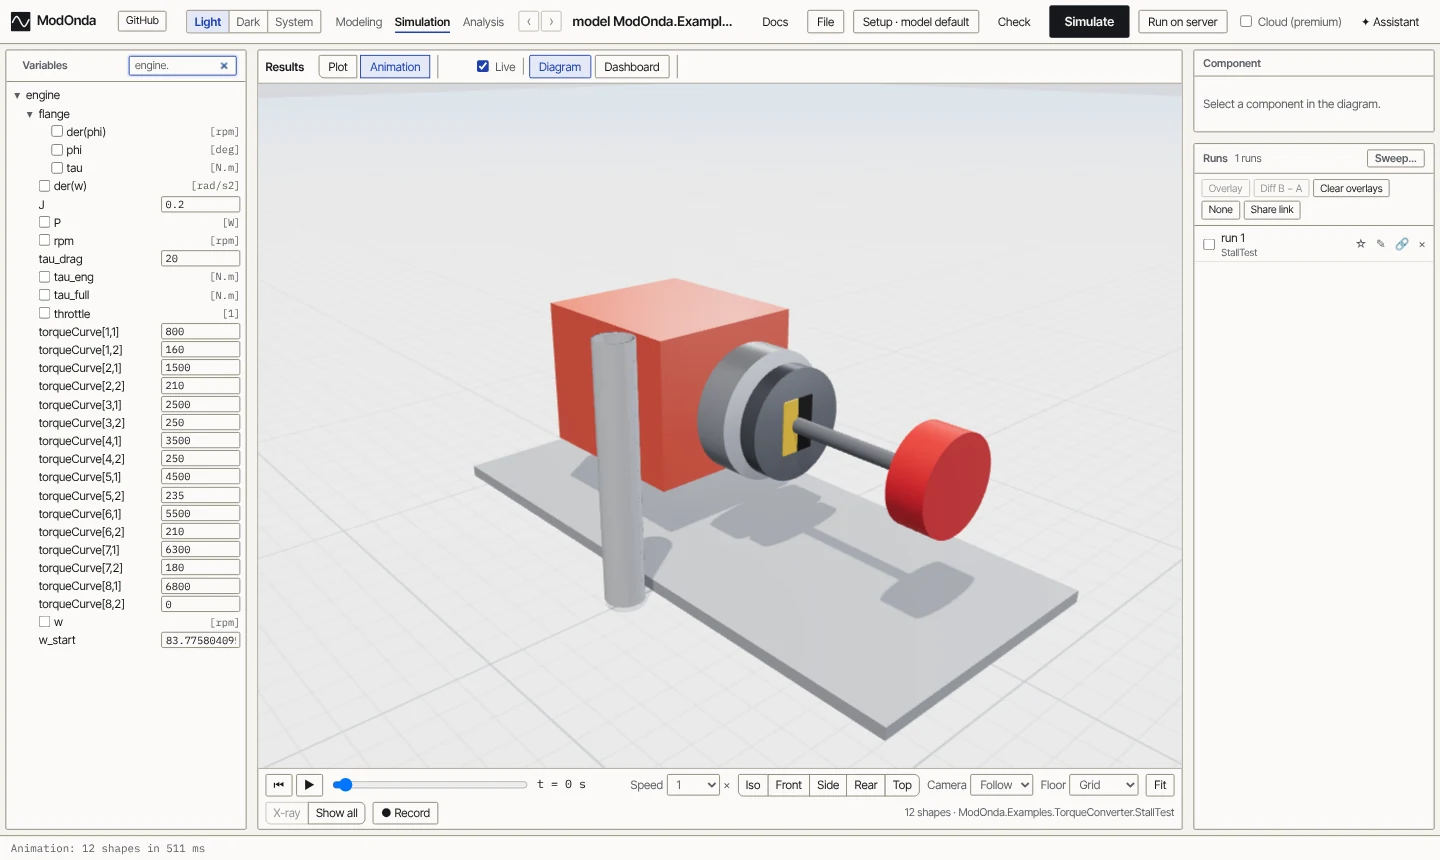Clear the variables filter with the x icon
This screenshot has height=860, width=1440.
224,66
